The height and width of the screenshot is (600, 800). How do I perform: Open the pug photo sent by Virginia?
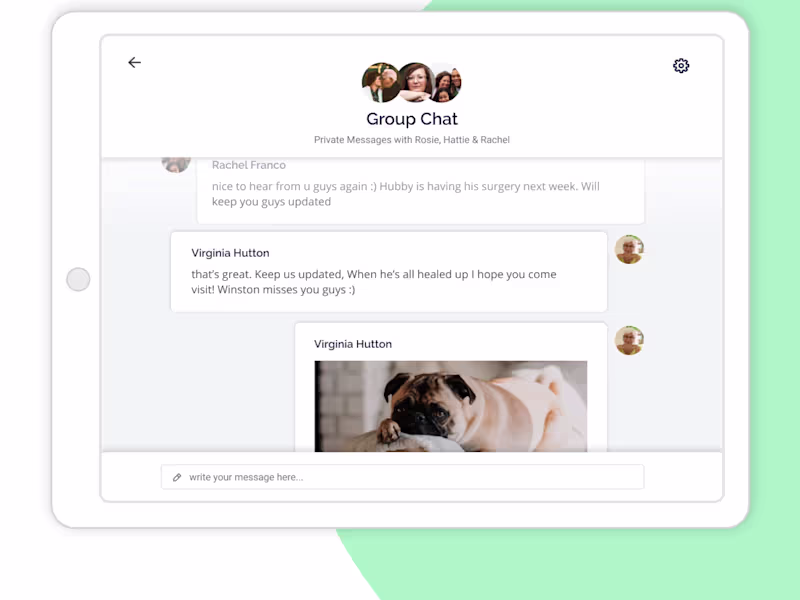451,406
